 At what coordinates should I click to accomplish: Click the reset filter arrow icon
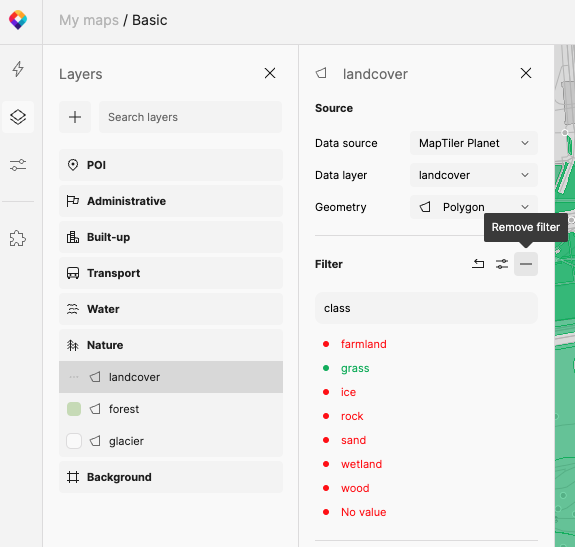click(x=478, y=264)
